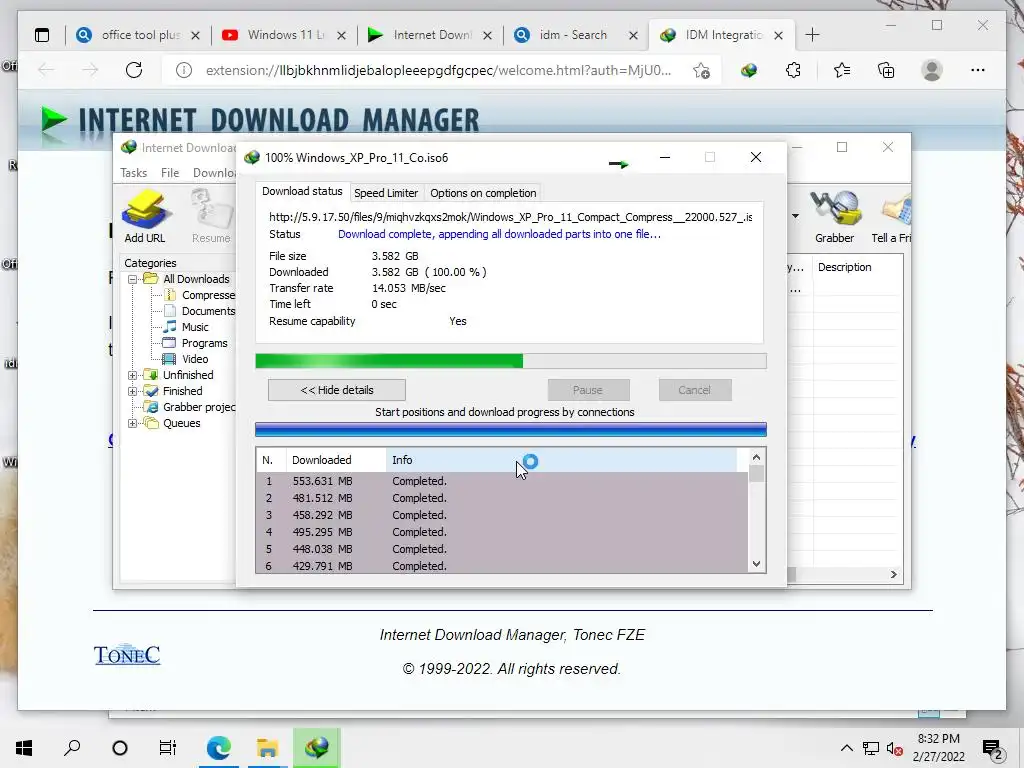Click the muted volume tray icon

894,748
